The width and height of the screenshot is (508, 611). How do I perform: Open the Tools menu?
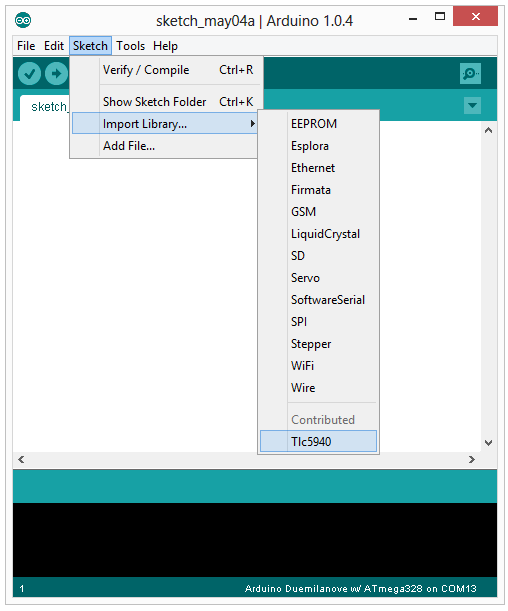[131, 46]
